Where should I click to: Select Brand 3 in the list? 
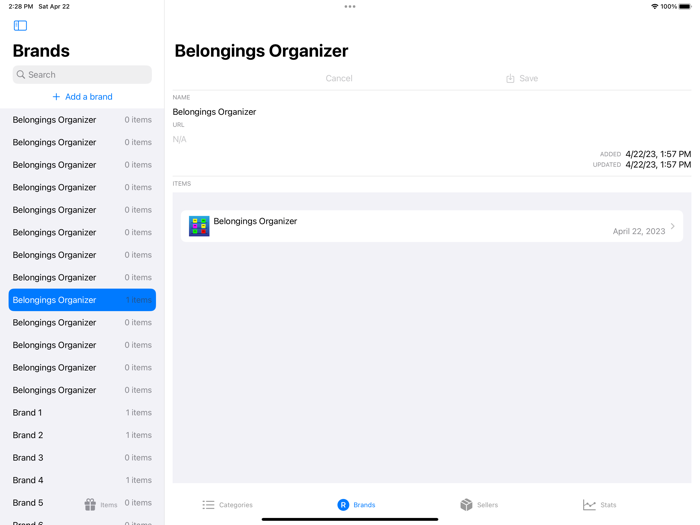82,458
